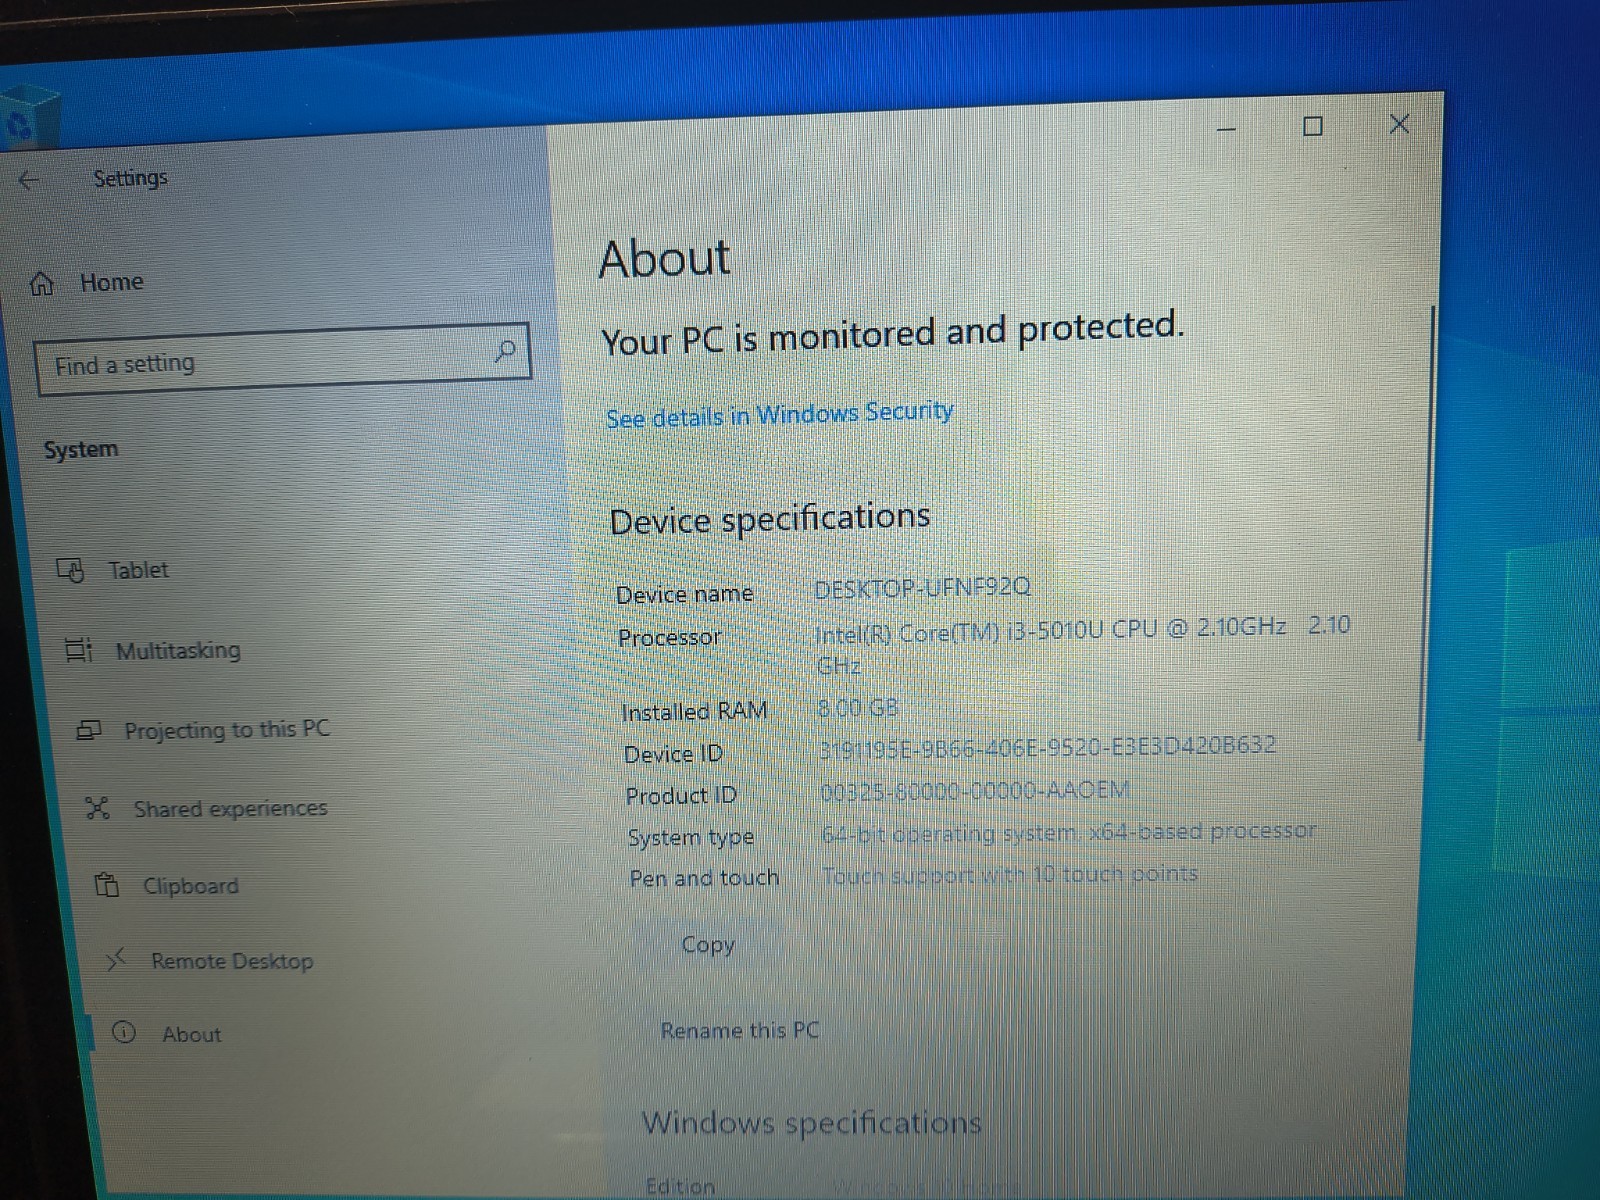Click the search magnifier icon
This screenshot has width=1600, height=1200.
click(505, 350)
